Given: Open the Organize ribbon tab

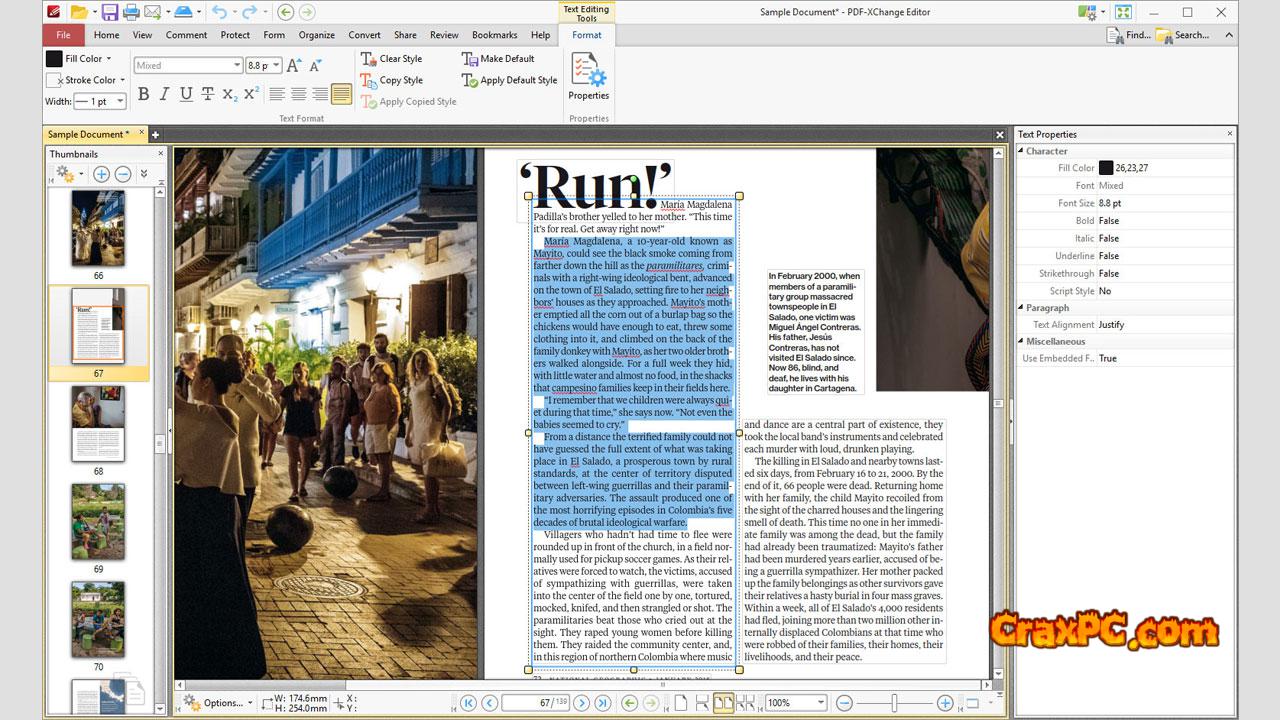Looking at the screenshot, I should (x=316, y=35).
